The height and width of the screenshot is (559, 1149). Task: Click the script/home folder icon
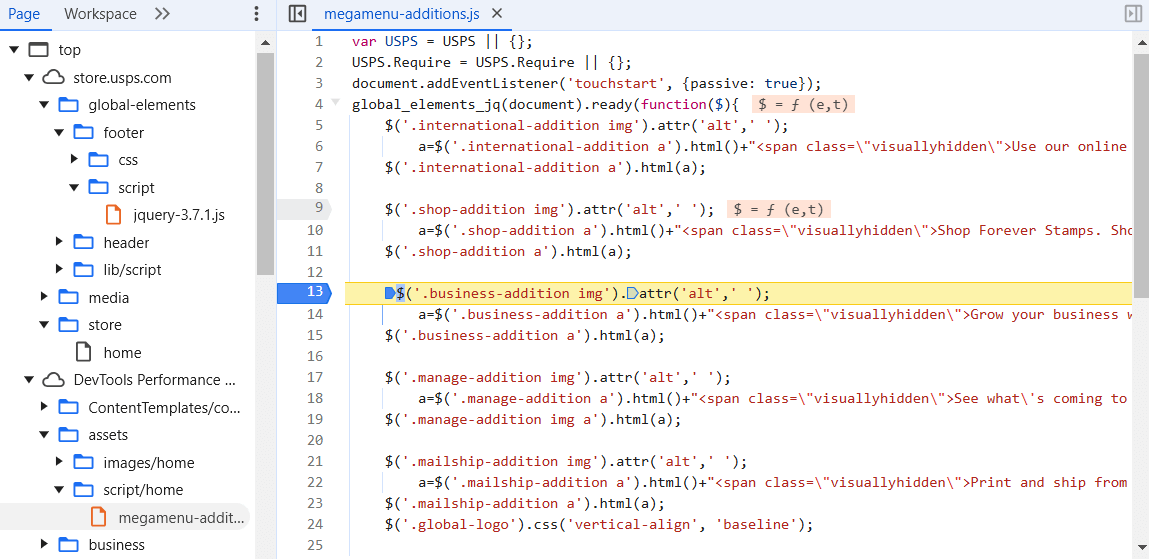point(84,489)
